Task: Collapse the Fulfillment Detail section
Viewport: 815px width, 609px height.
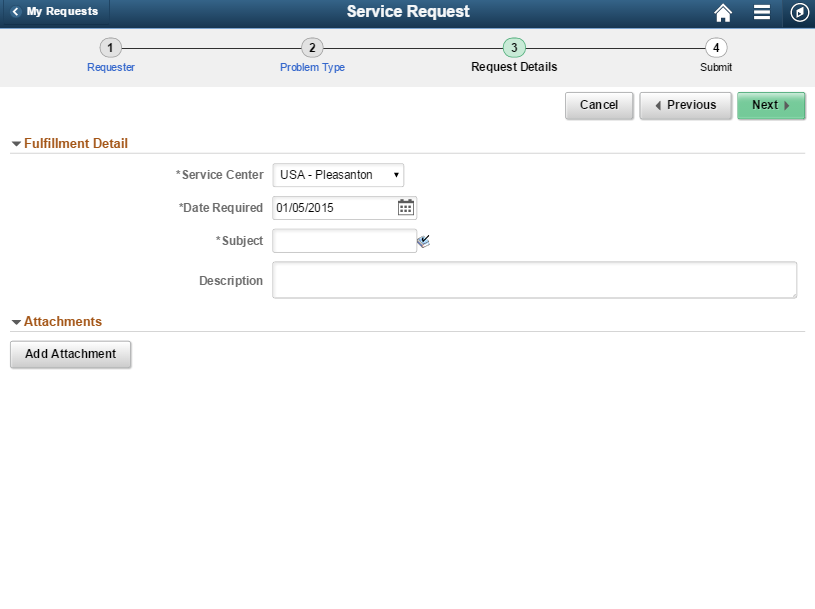Action: point(14,143)
